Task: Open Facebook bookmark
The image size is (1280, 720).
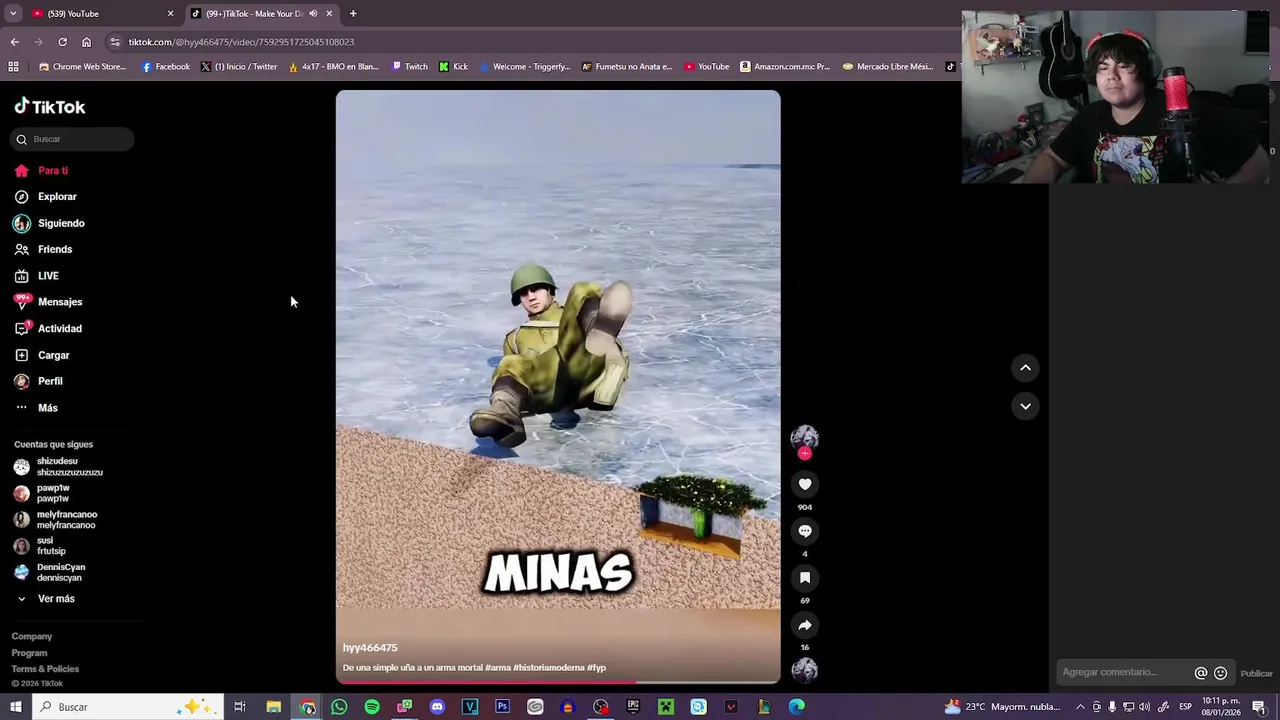Action: (x=165, y=67)
